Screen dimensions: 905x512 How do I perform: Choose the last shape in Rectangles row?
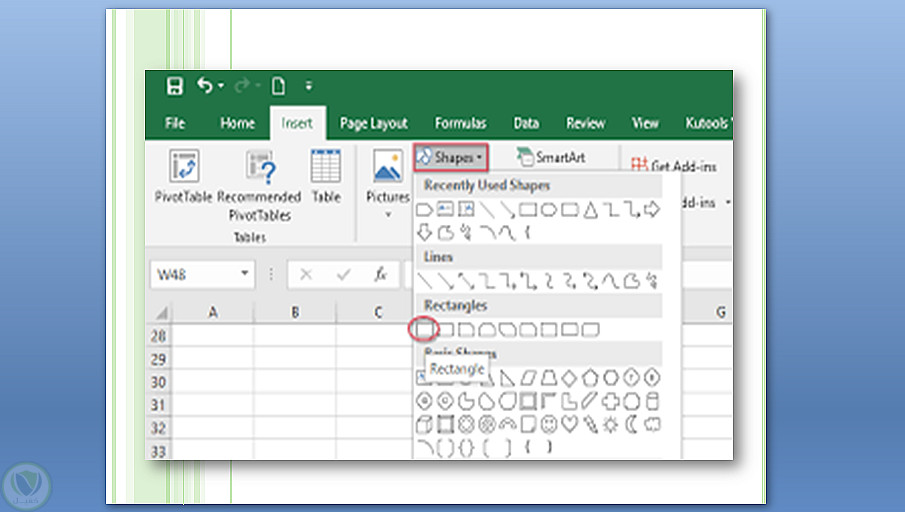coord(590,330)
